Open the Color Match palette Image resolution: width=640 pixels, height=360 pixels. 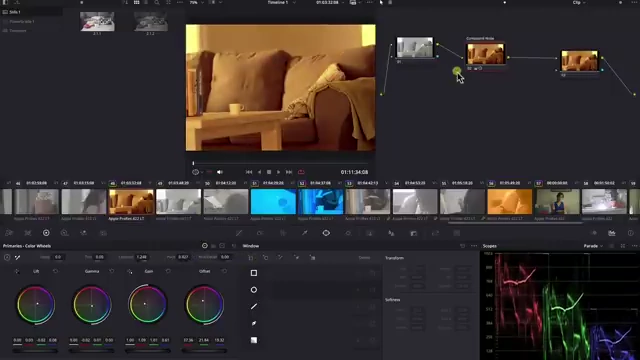click(28, 233)
